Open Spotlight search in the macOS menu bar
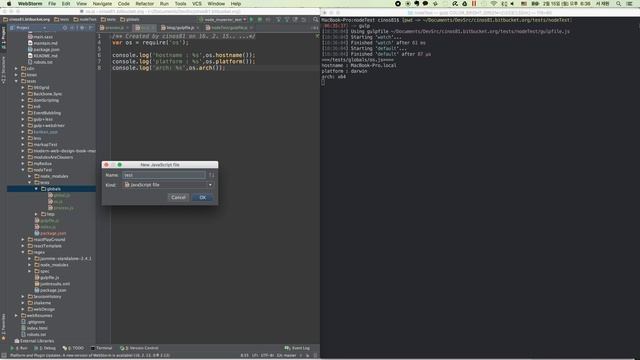The image size is (640, 360). (619, 4)
